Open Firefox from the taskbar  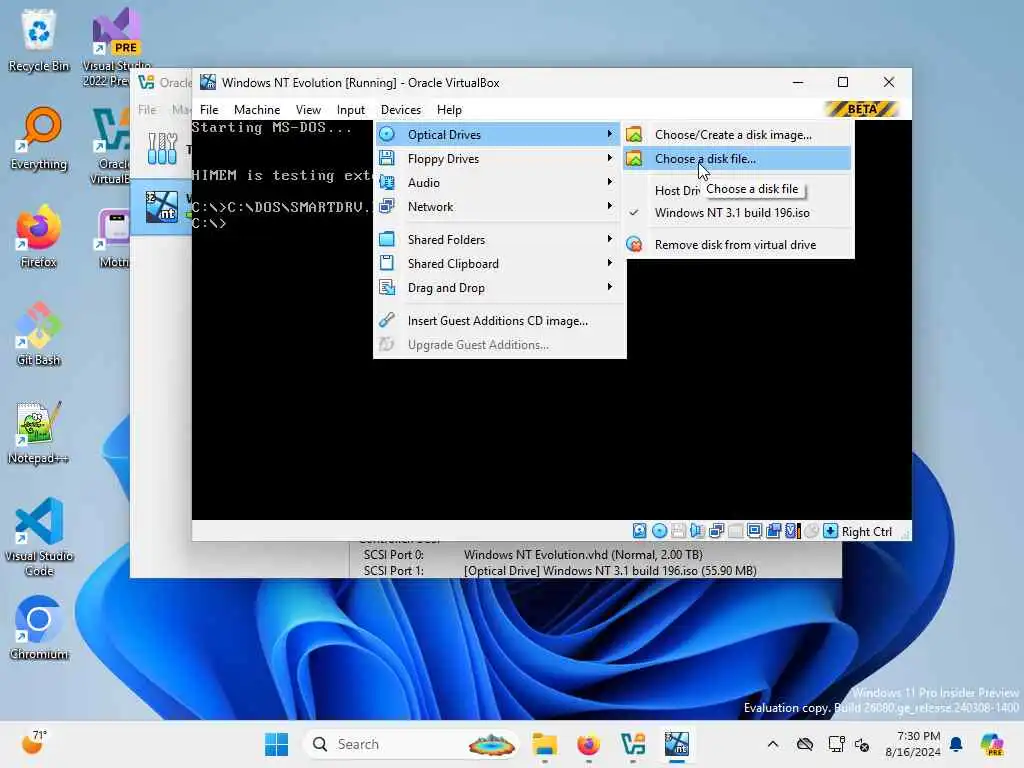(x=588, y=744)
